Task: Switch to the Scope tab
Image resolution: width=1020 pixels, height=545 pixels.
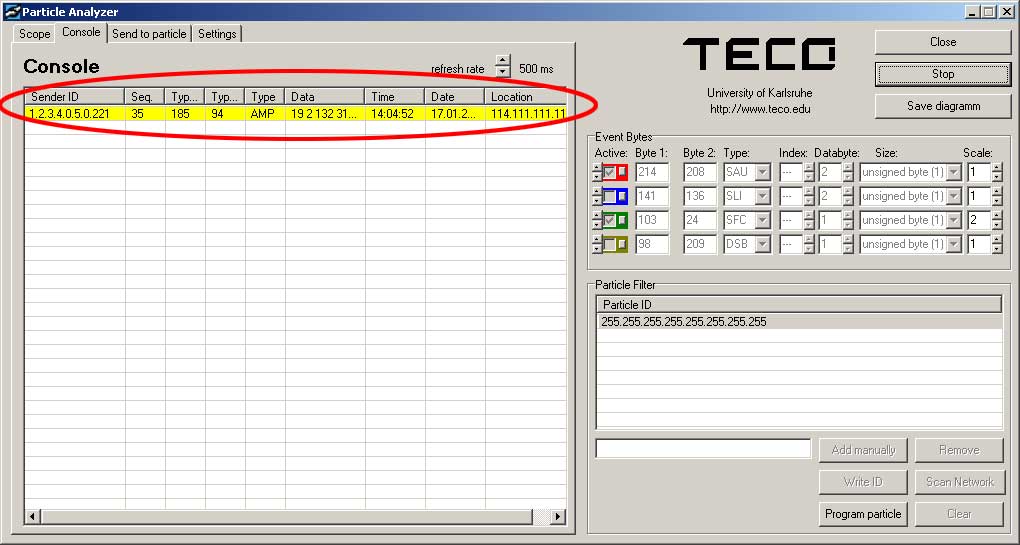Action: (x=35, y=34)
